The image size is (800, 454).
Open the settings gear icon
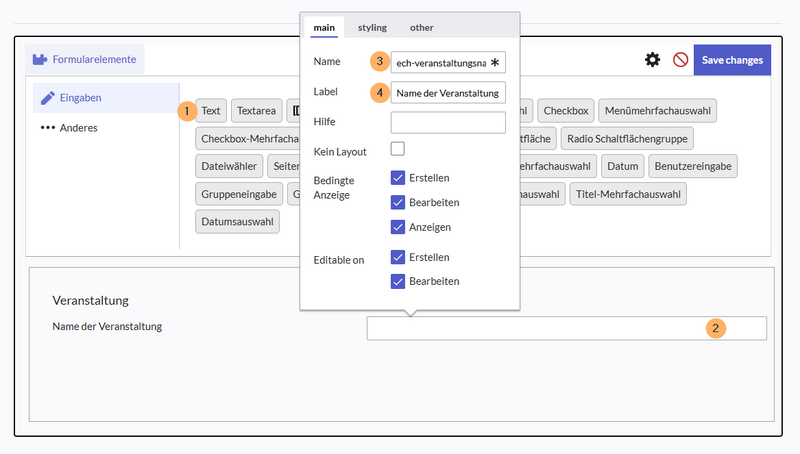pyautogui.click(x=652, y=60)
